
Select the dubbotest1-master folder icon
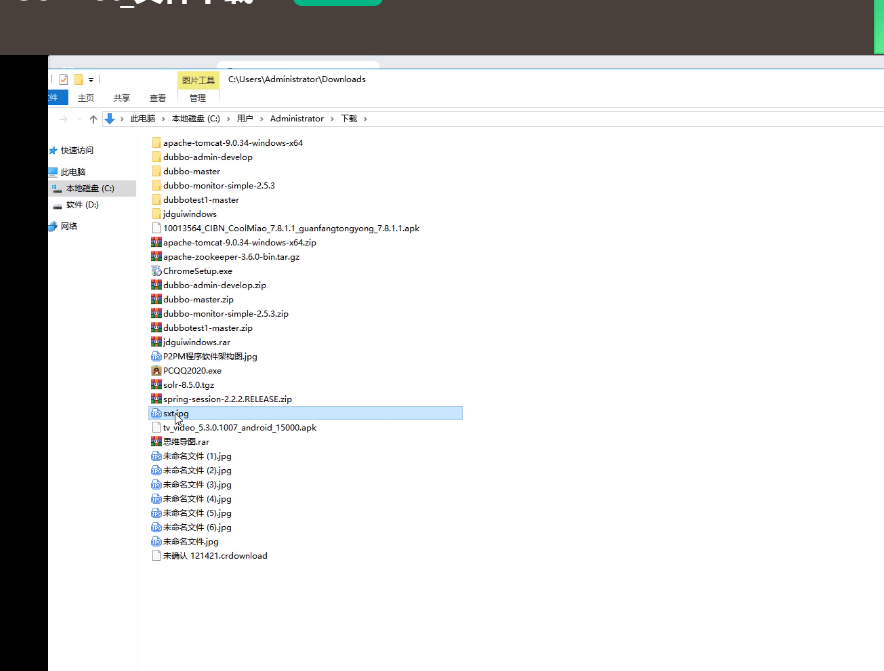coord(156,200)
